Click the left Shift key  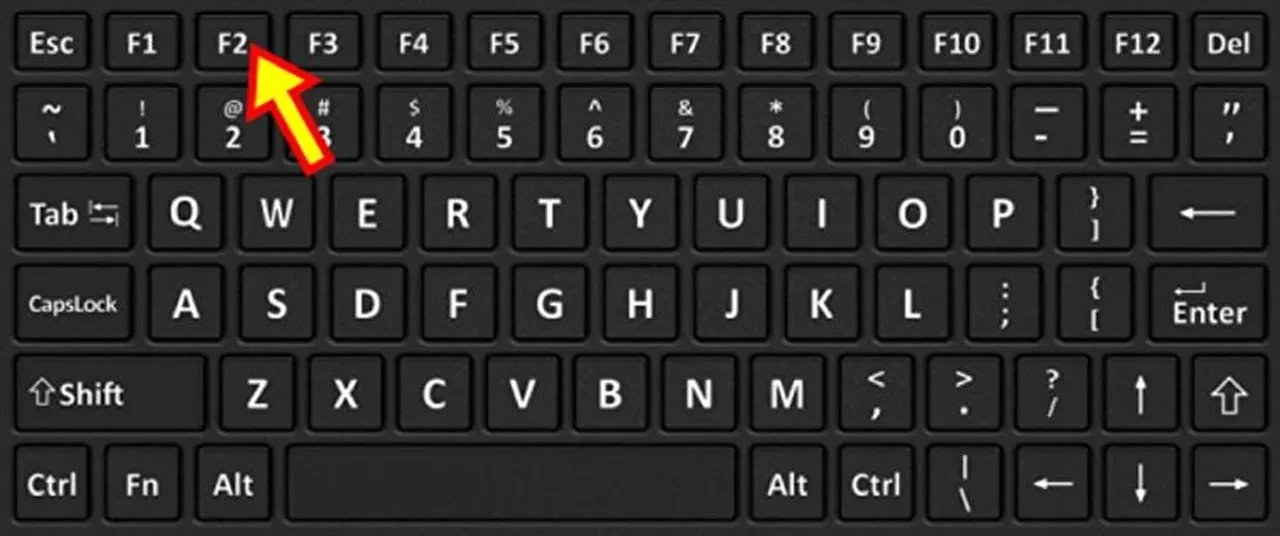[x=108, y=393]
